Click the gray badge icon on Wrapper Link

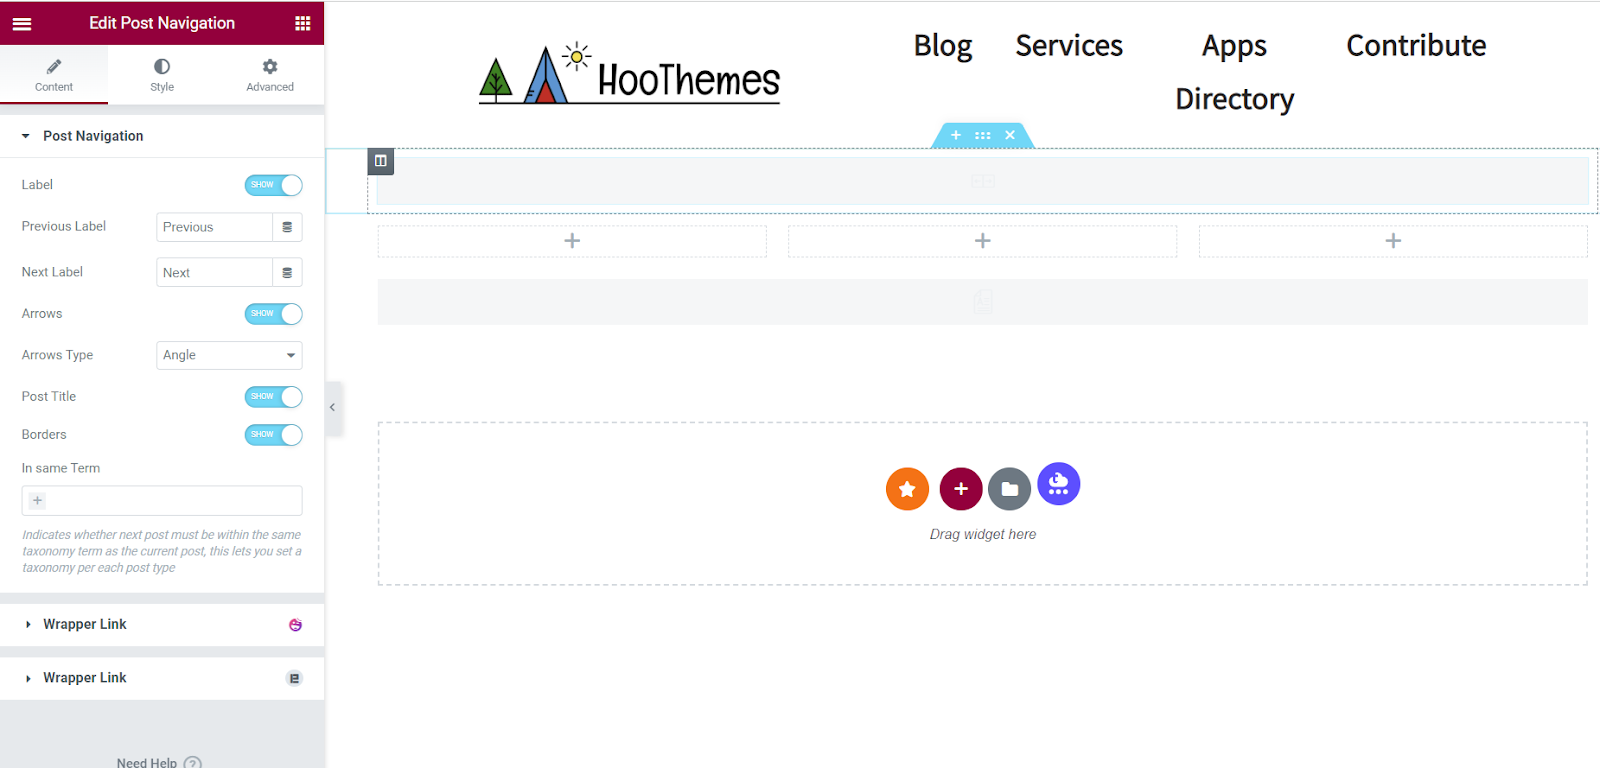[294, 678]
